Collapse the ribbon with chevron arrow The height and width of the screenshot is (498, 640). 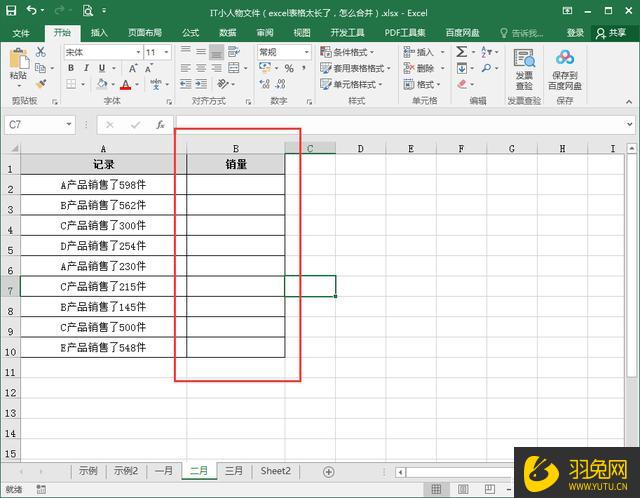click(629, 101)
